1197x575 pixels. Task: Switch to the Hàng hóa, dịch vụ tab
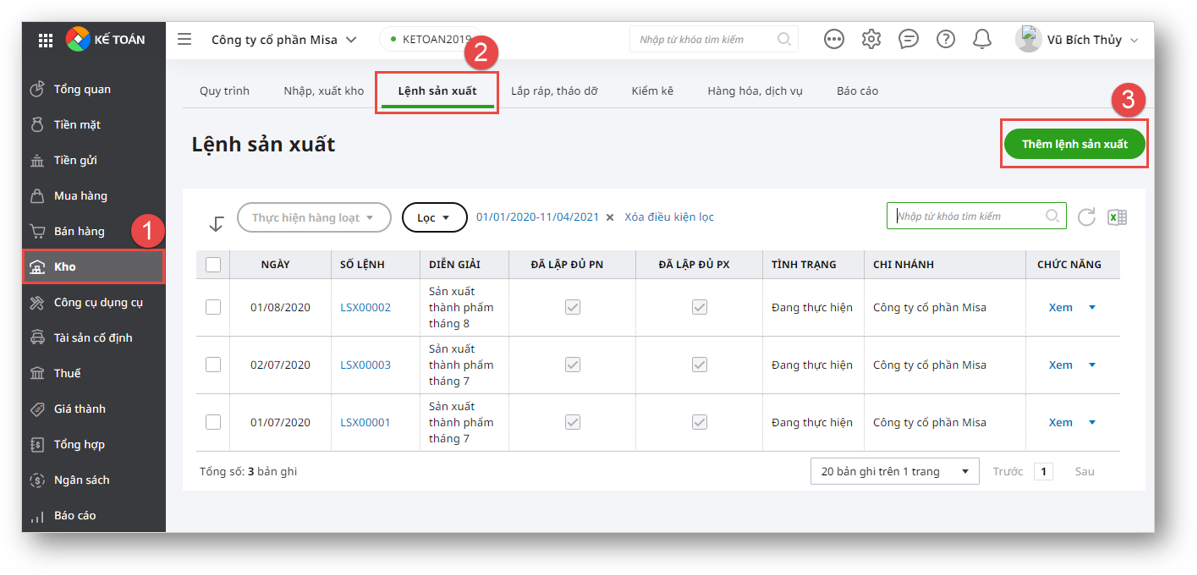(755, 91)
